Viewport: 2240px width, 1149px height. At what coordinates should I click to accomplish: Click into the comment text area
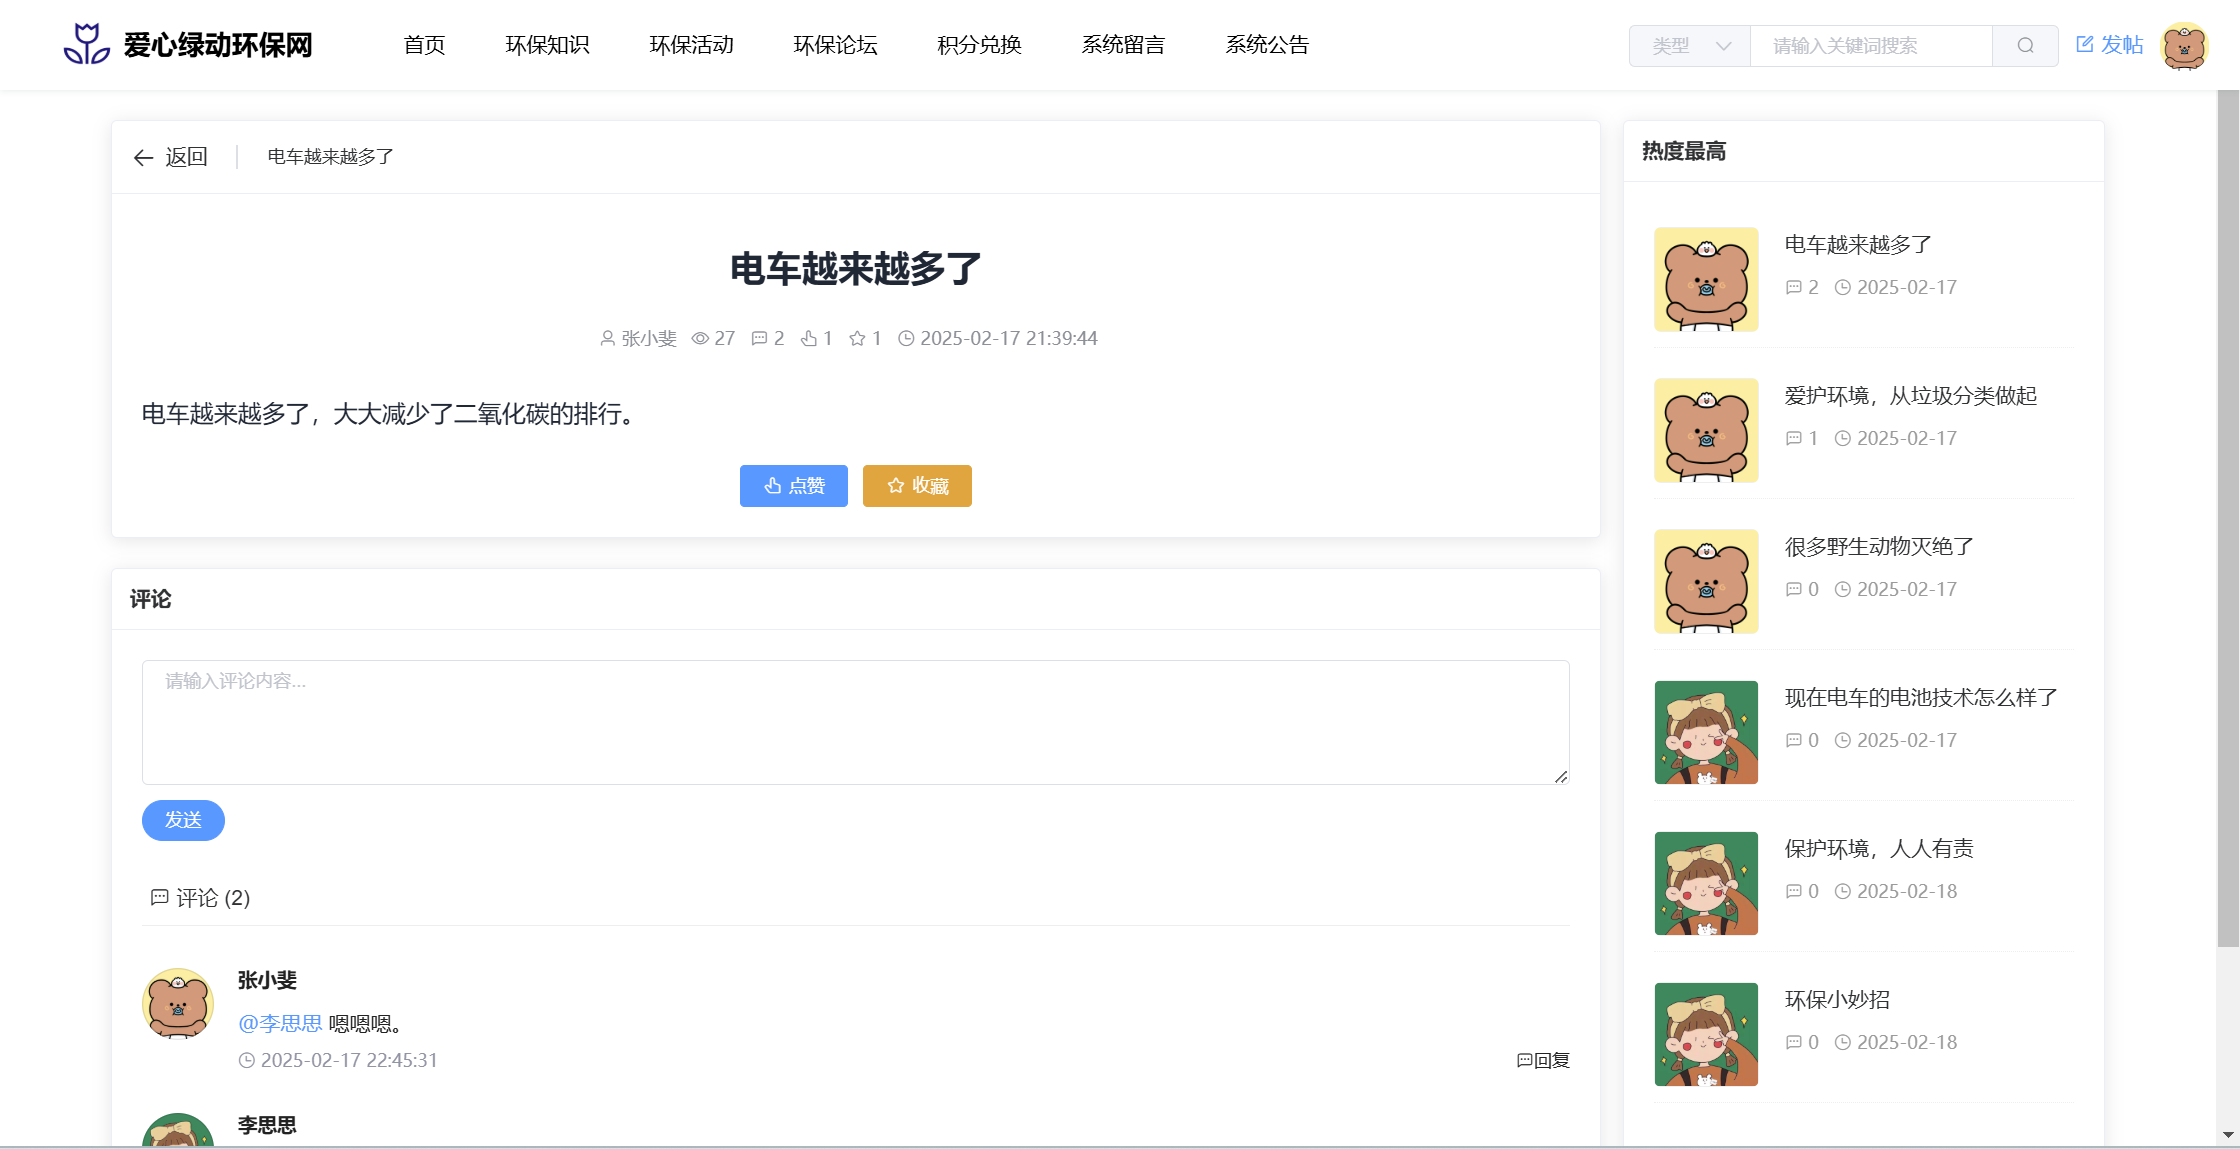[x=855, y=722]
